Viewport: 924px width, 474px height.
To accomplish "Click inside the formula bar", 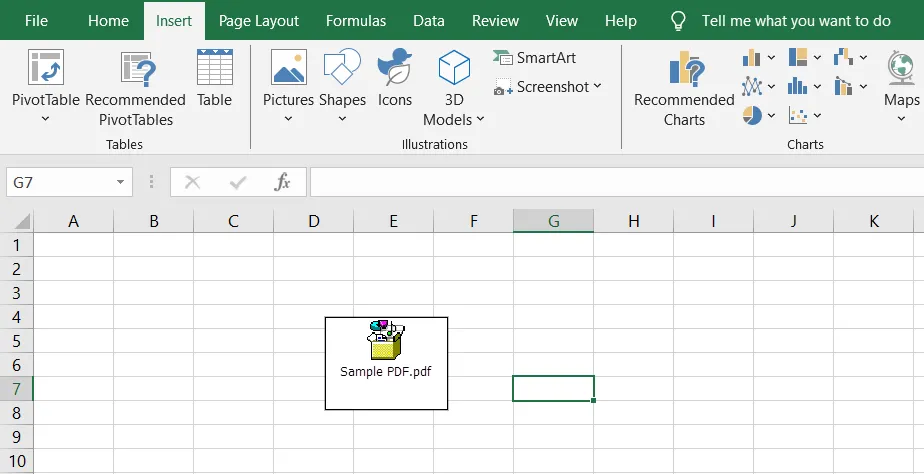I will (x=616, y=183).
